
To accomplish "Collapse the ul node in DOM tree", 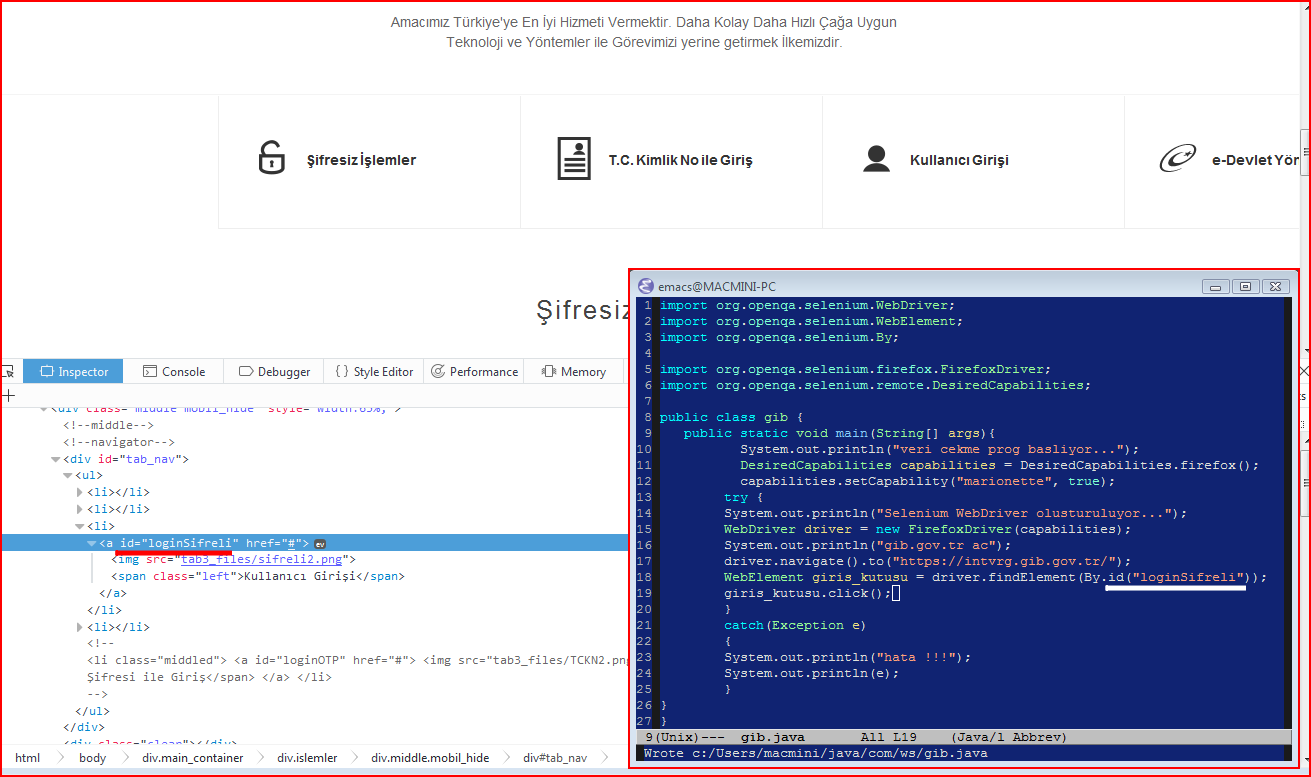I will point(67,475).
